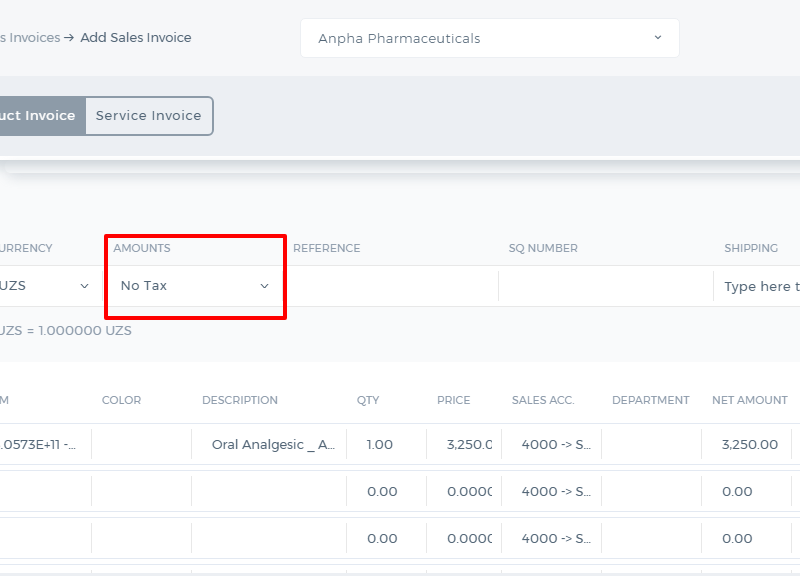The height and width of the screenshot is (576, 800).
Task: Open third row sales account 4000 selector
Action: [x=552, y=538]
